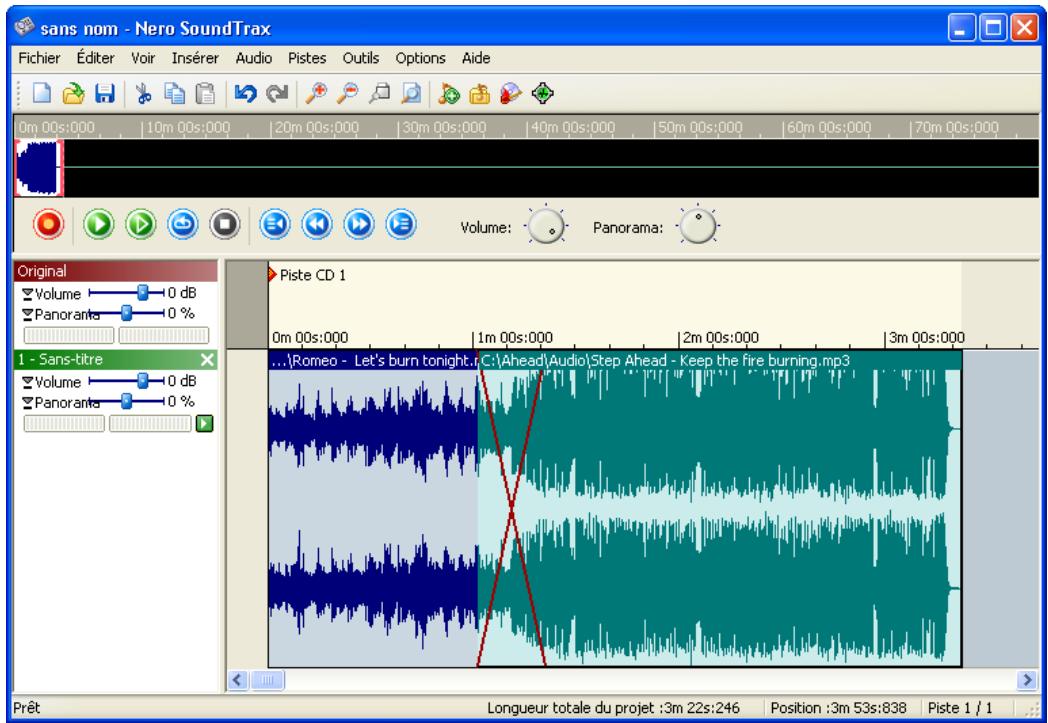
Task: Play the project with the first green play button
Action: [x=99, y=225]
